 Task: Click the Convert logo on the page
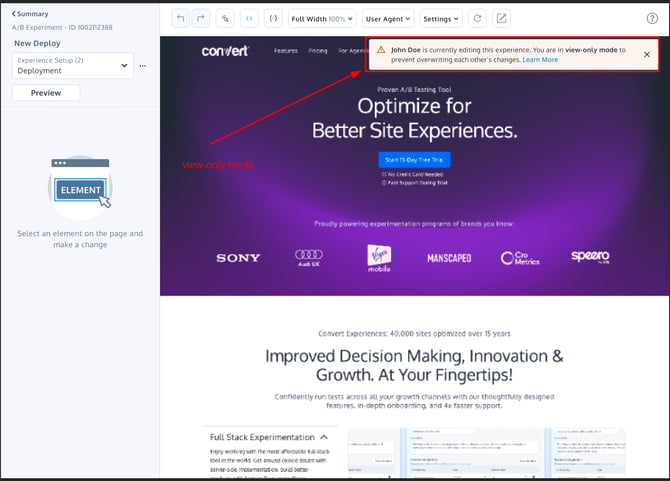tap(225, 51)
